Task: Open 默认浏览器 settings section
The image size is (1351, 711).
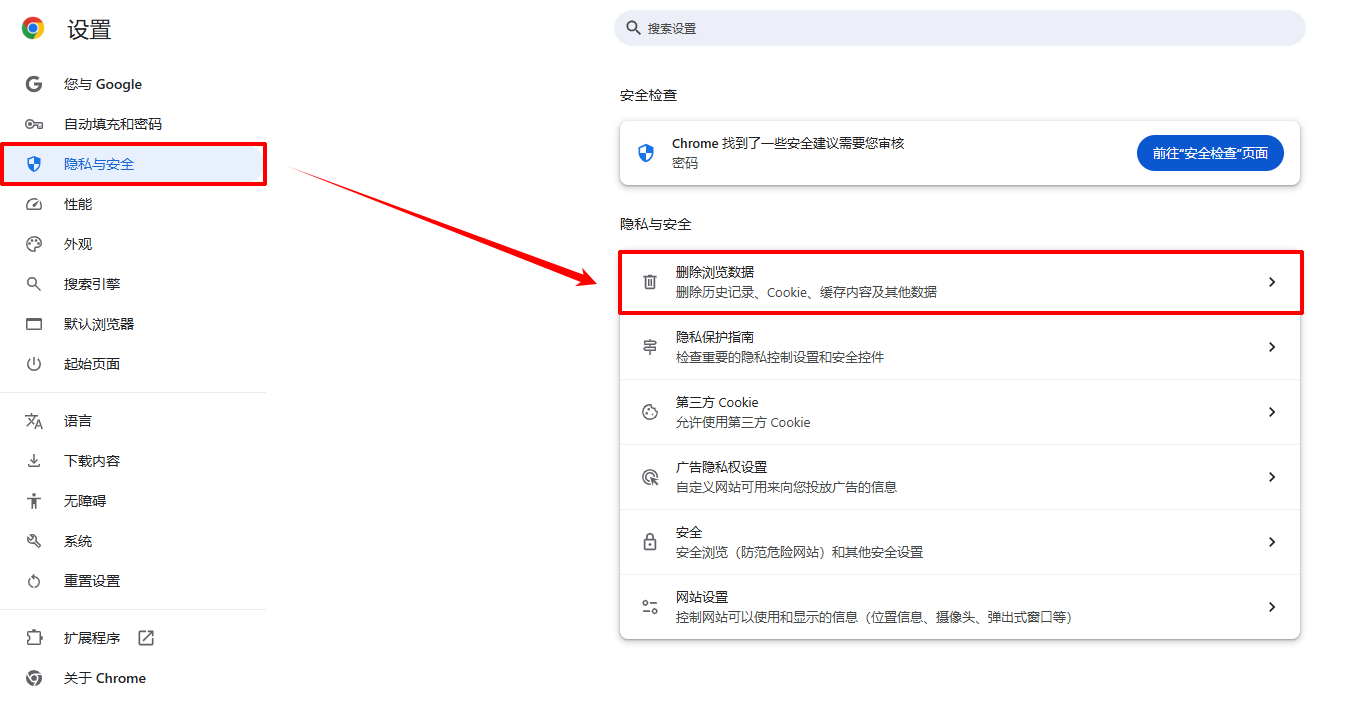Action: tap(133, 324)
